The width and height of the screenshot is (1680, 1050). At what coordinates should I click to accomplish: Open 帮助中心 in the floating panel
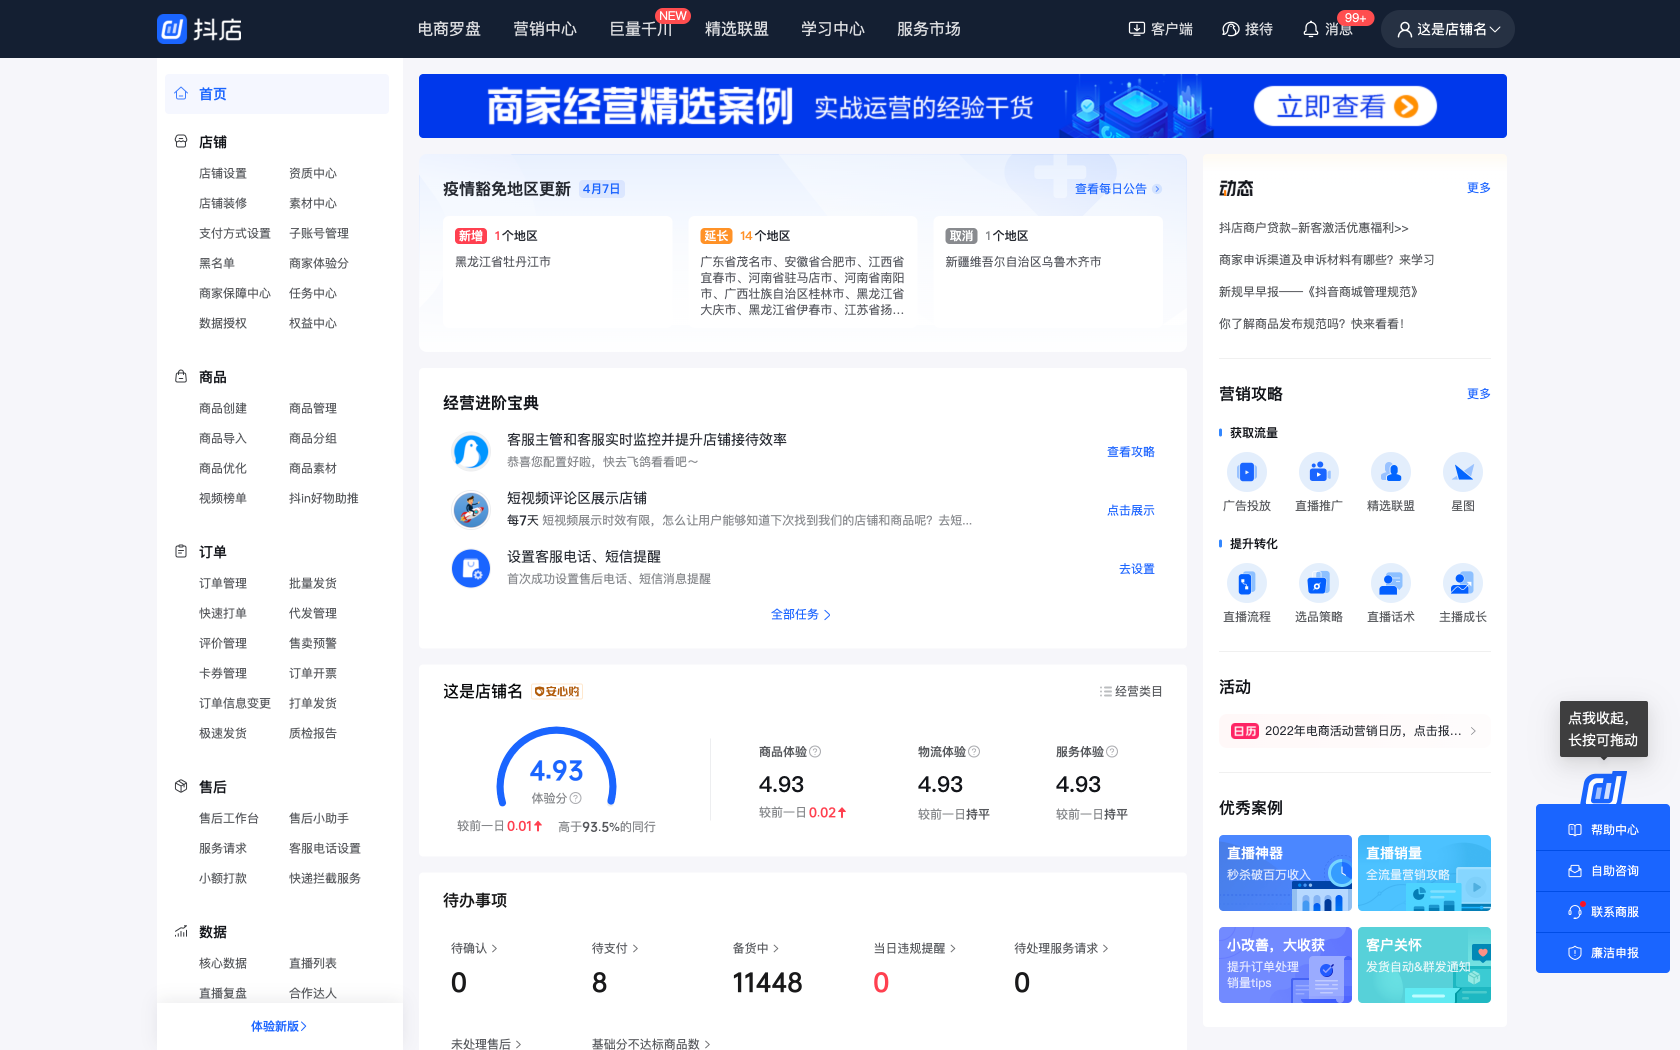point(1603,830)
